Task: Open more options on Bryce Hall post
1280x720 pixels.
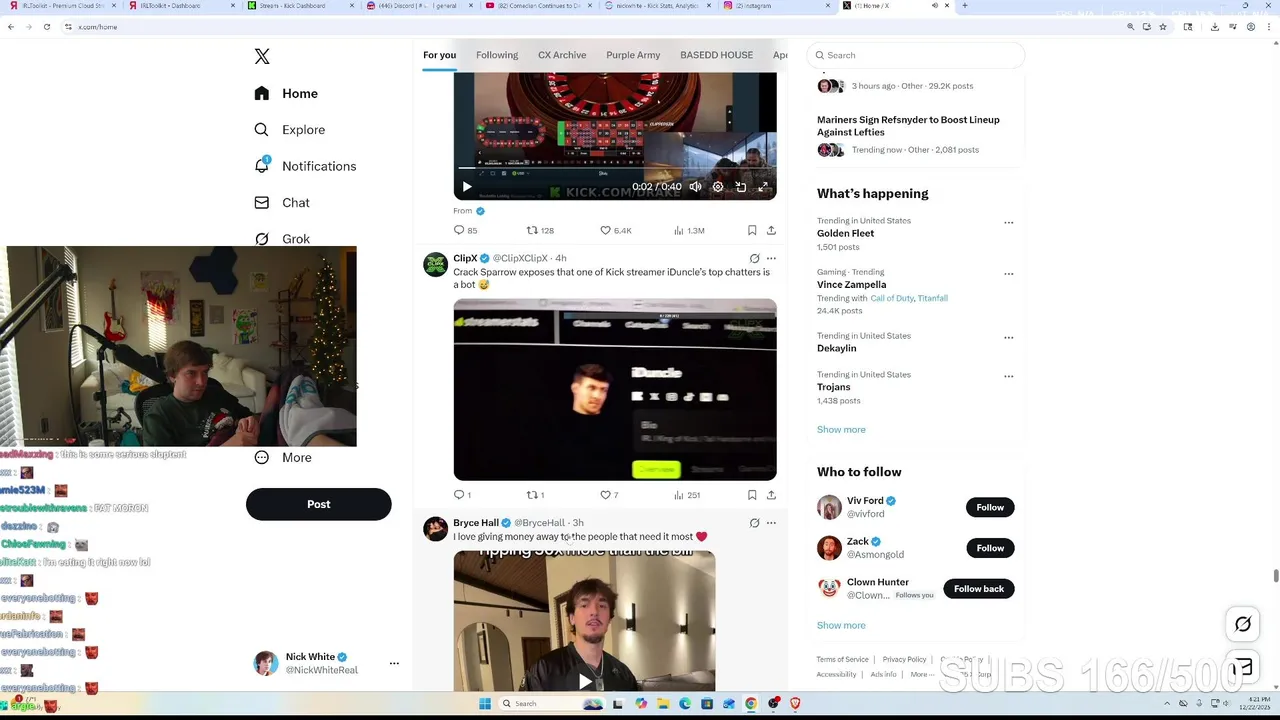Action: [771, 523]
